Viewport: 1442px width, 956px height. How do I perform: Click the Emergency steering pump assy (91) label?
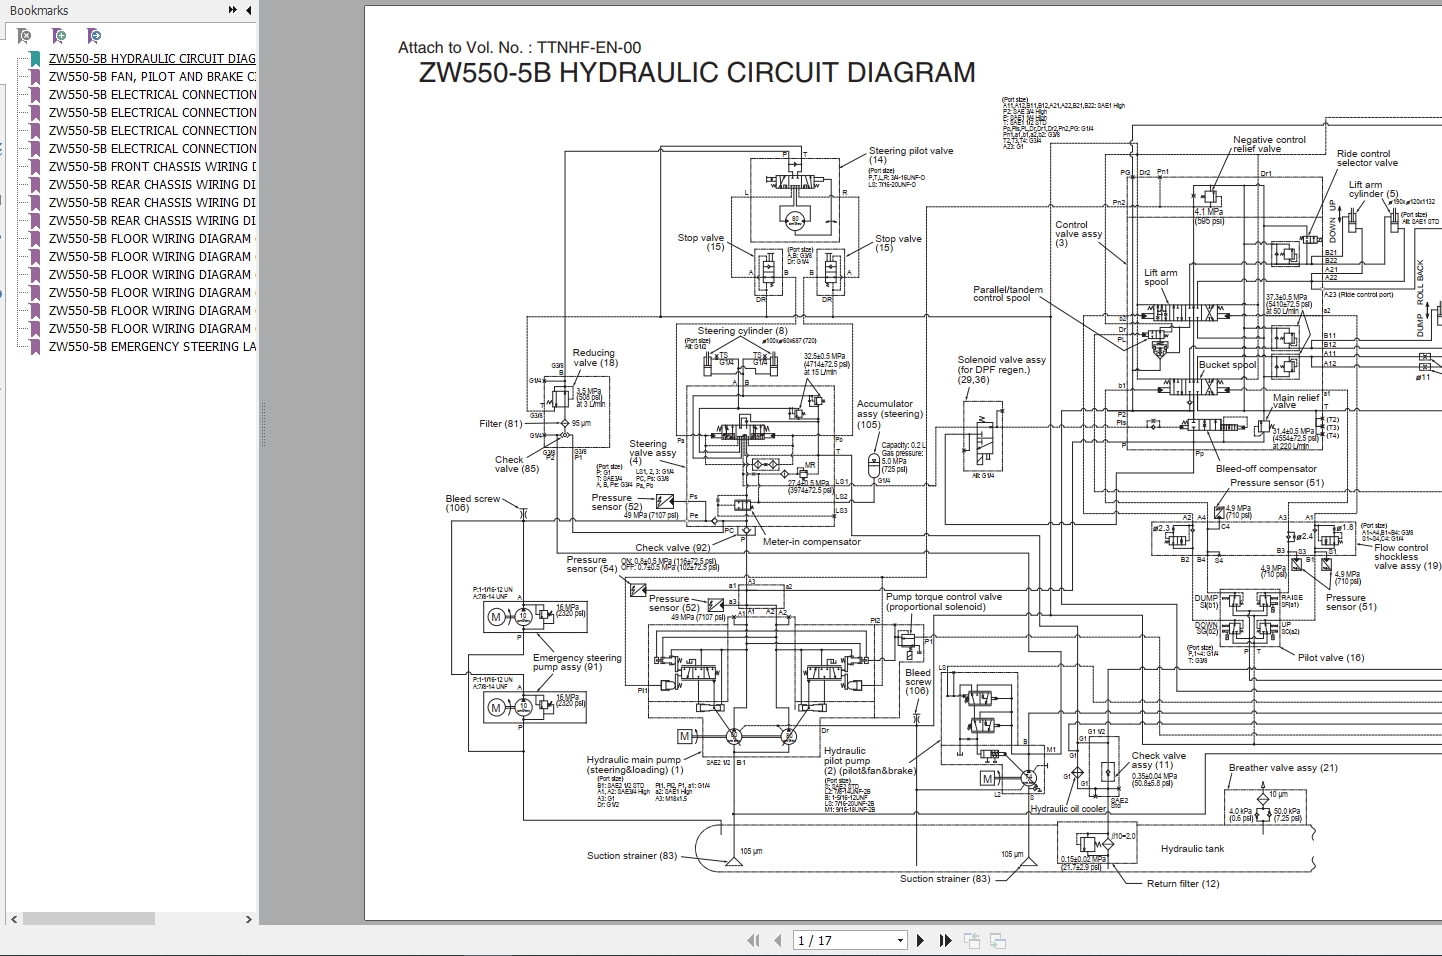[577, 662]
